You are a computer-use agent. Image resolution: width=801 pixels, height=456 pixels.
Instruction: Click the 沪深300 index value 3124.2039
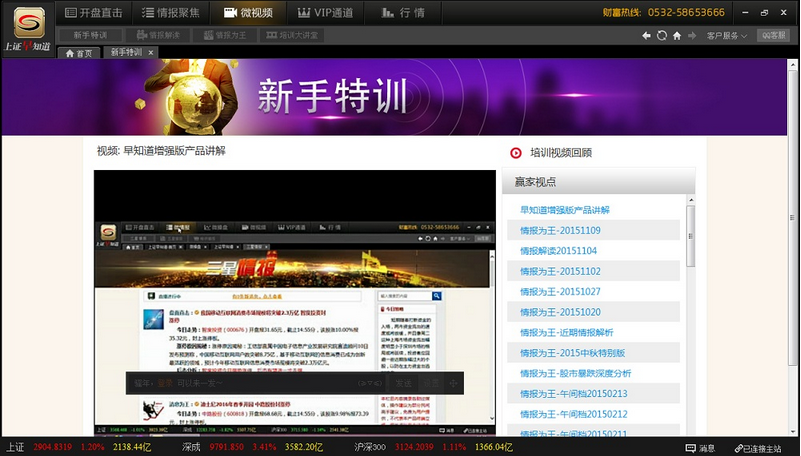(414, 447)
